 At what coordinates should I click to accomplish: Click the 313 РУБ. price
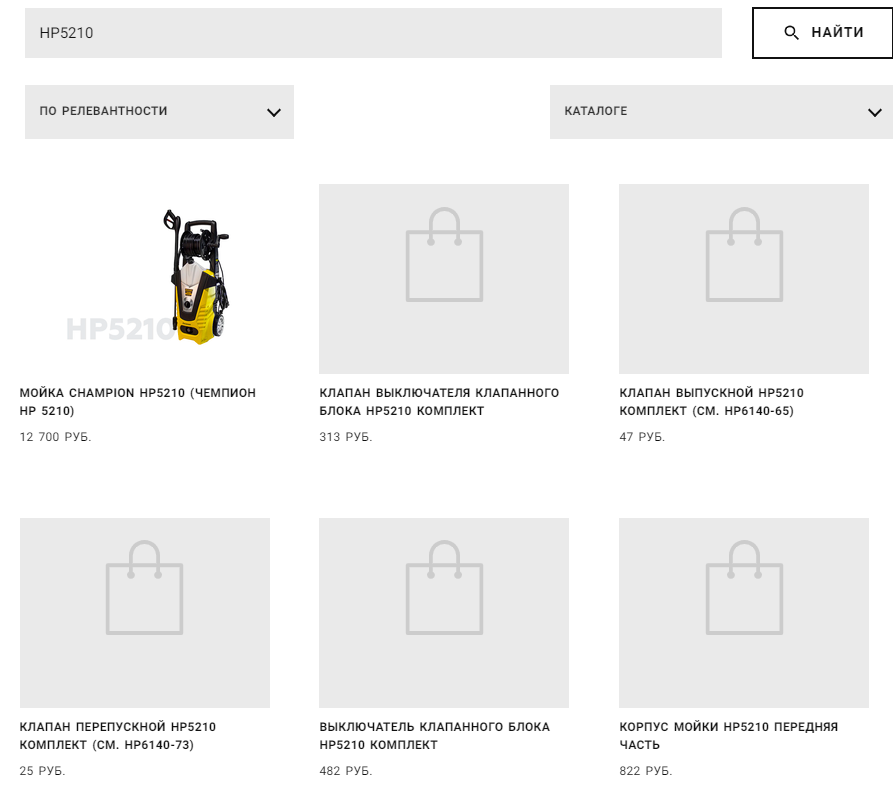pos(346,437)
